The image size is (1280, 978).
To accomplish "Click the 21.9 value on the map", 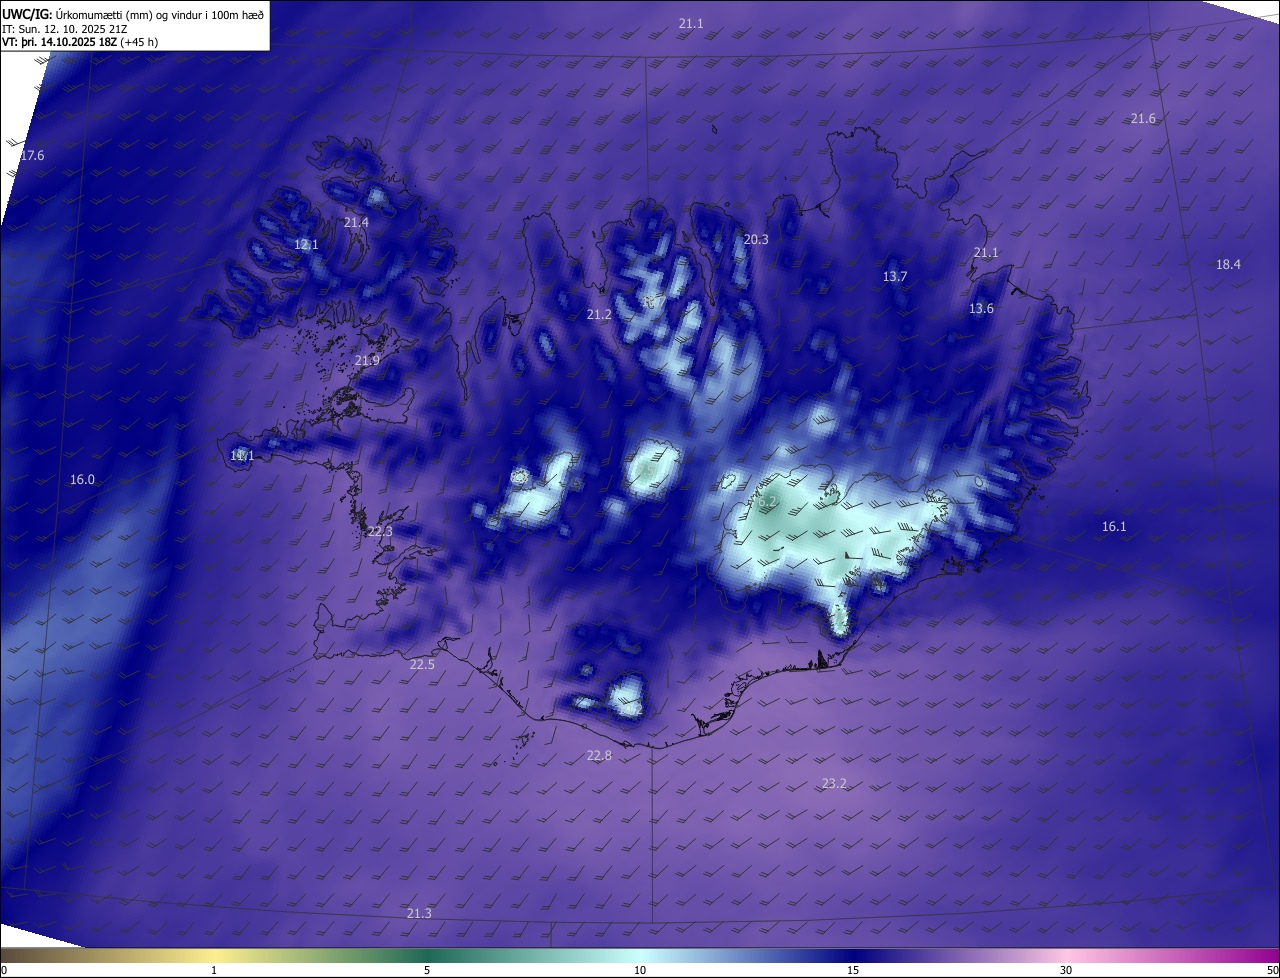I will [x=367, y=361].
